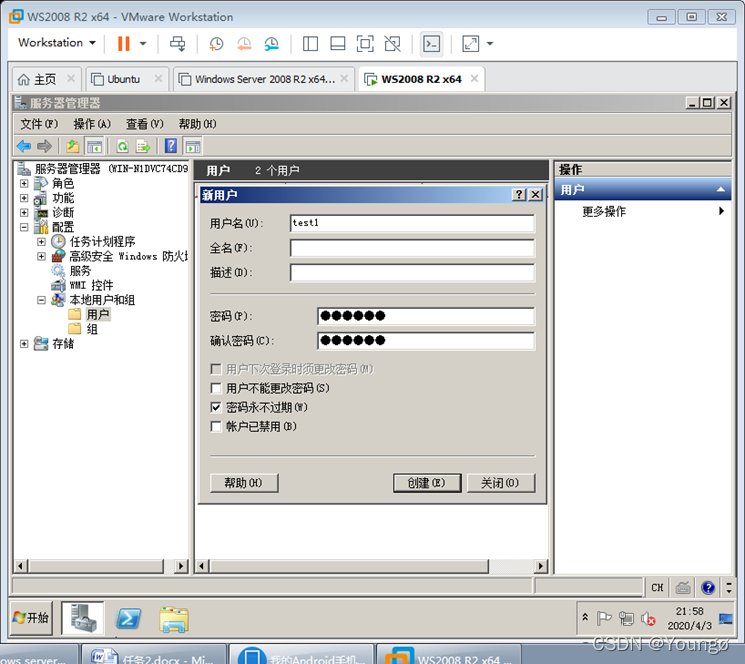Click the blue Help toolbar icon
The image size is (745, 664).
tap(171, 146)
